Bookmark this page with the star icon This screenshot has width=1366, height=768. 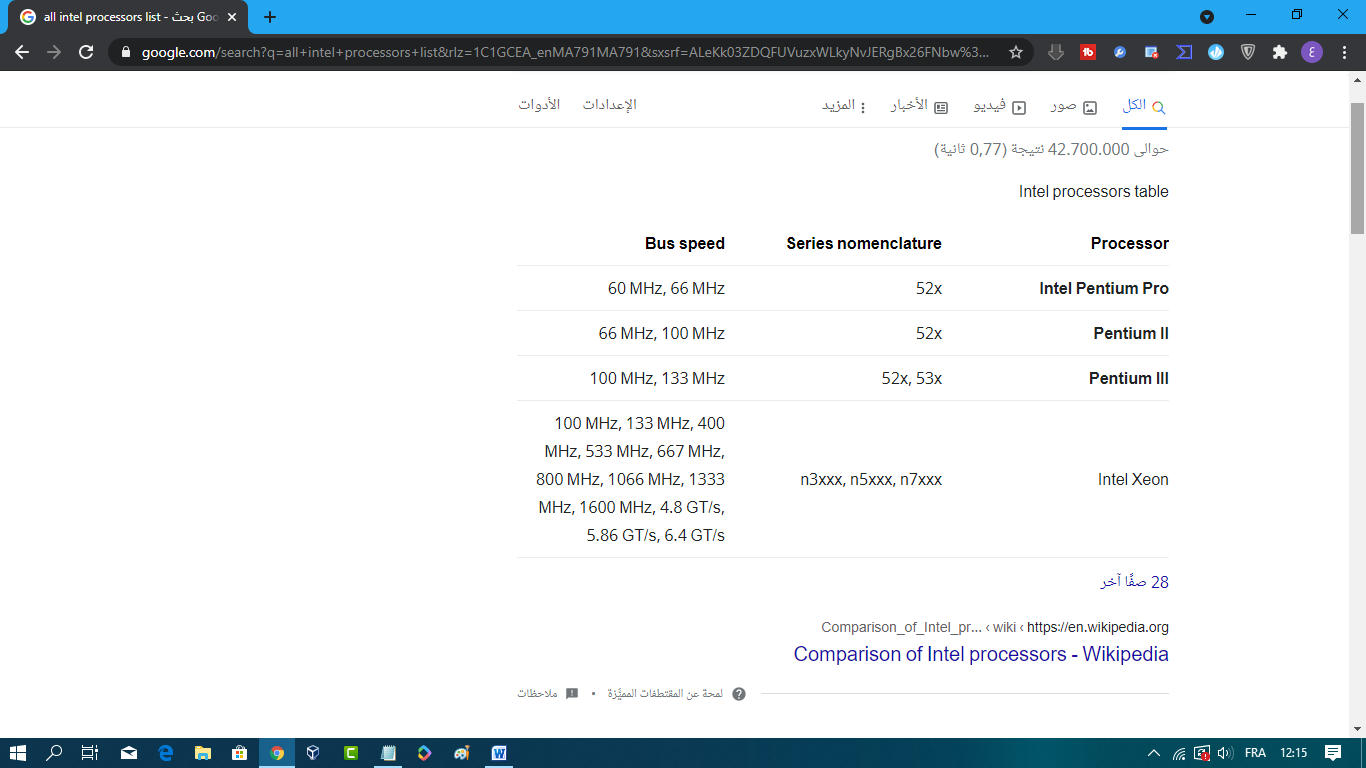pos(1016,52)
